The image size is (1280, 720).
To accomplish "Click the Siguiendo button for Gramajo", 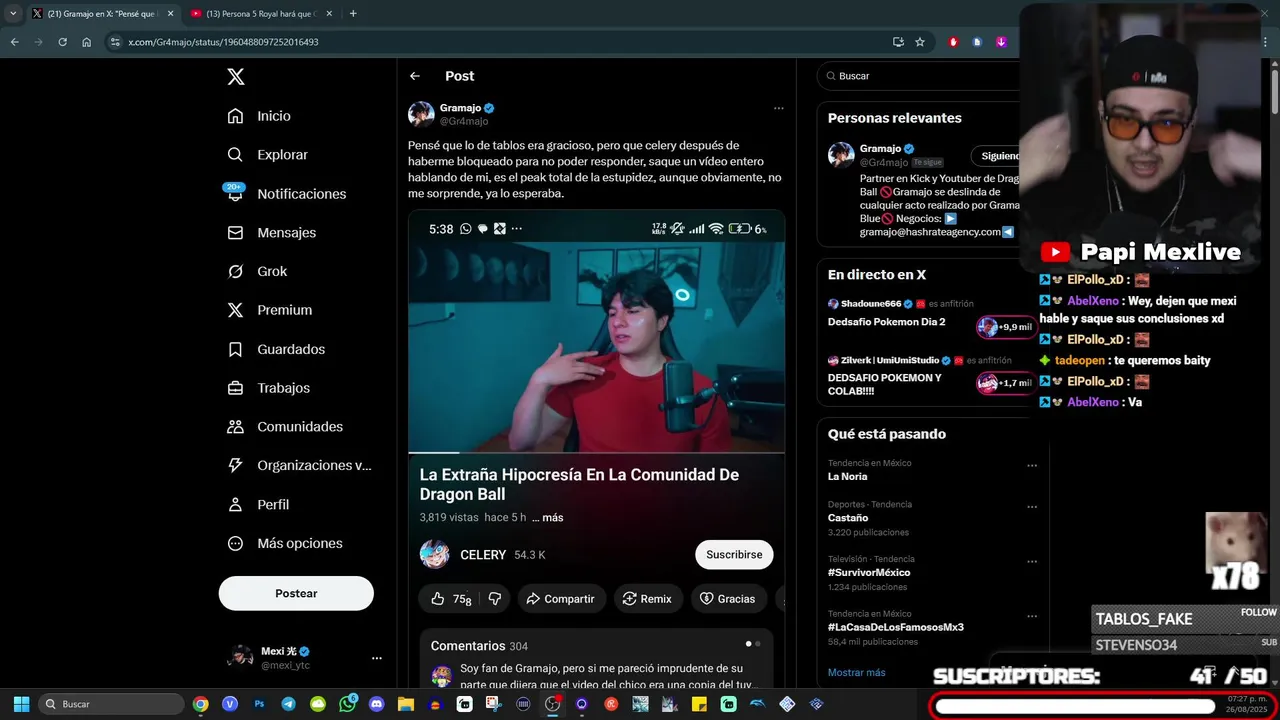I will (x=997, y=156).
